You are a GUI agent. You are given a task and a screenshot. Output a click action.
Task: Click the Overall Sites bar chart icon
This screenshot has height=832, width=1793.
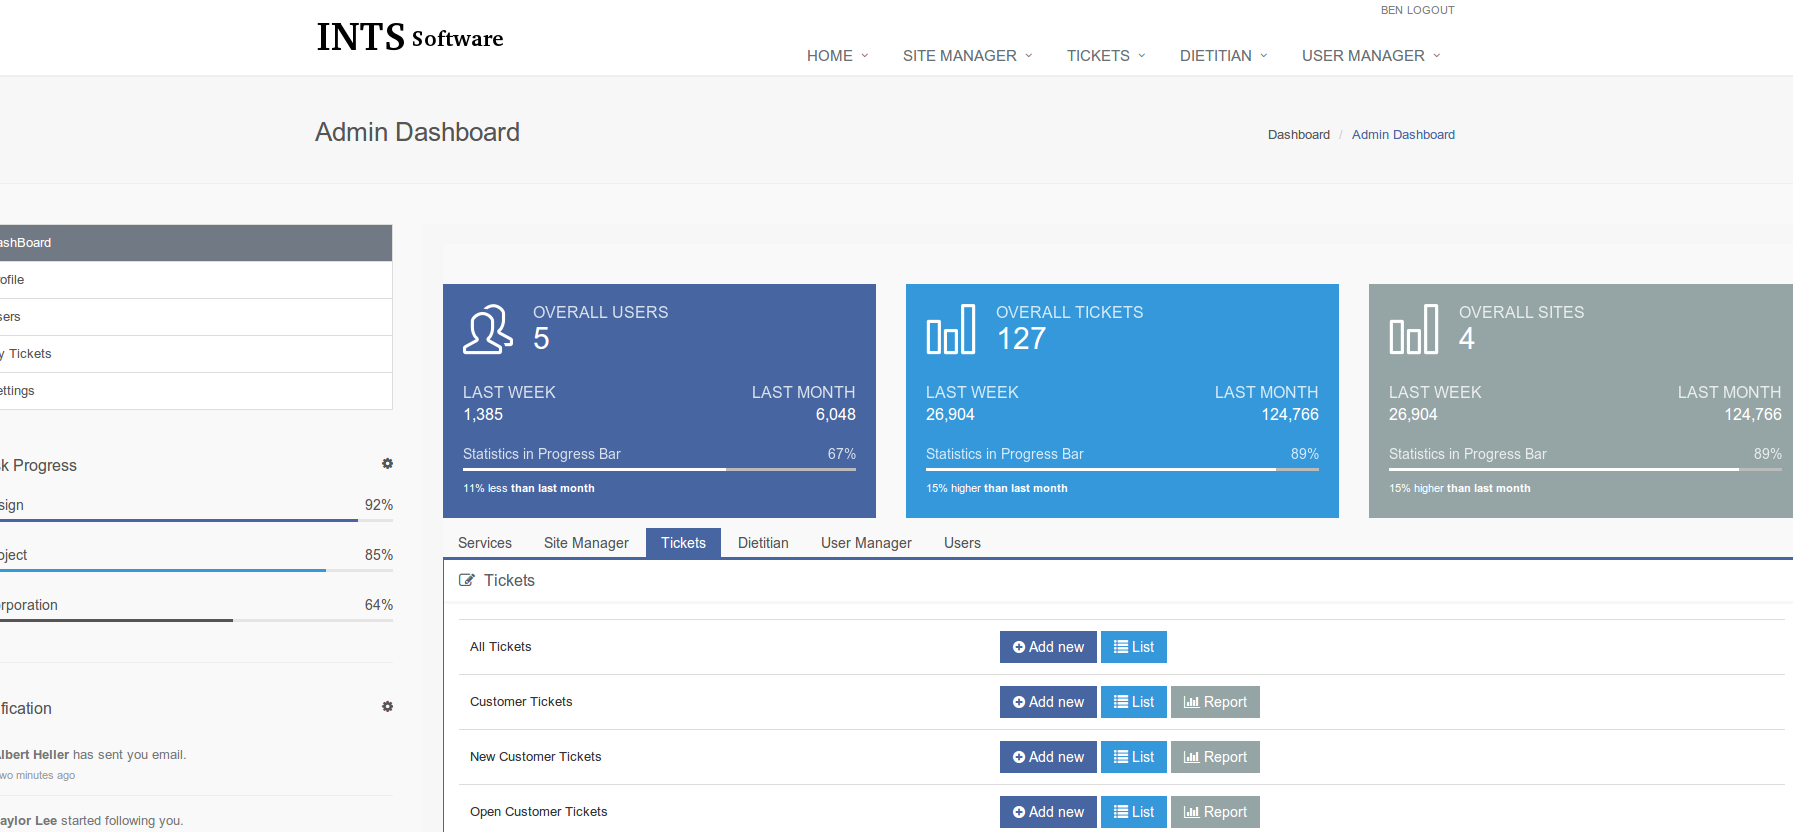point(1413,330)
